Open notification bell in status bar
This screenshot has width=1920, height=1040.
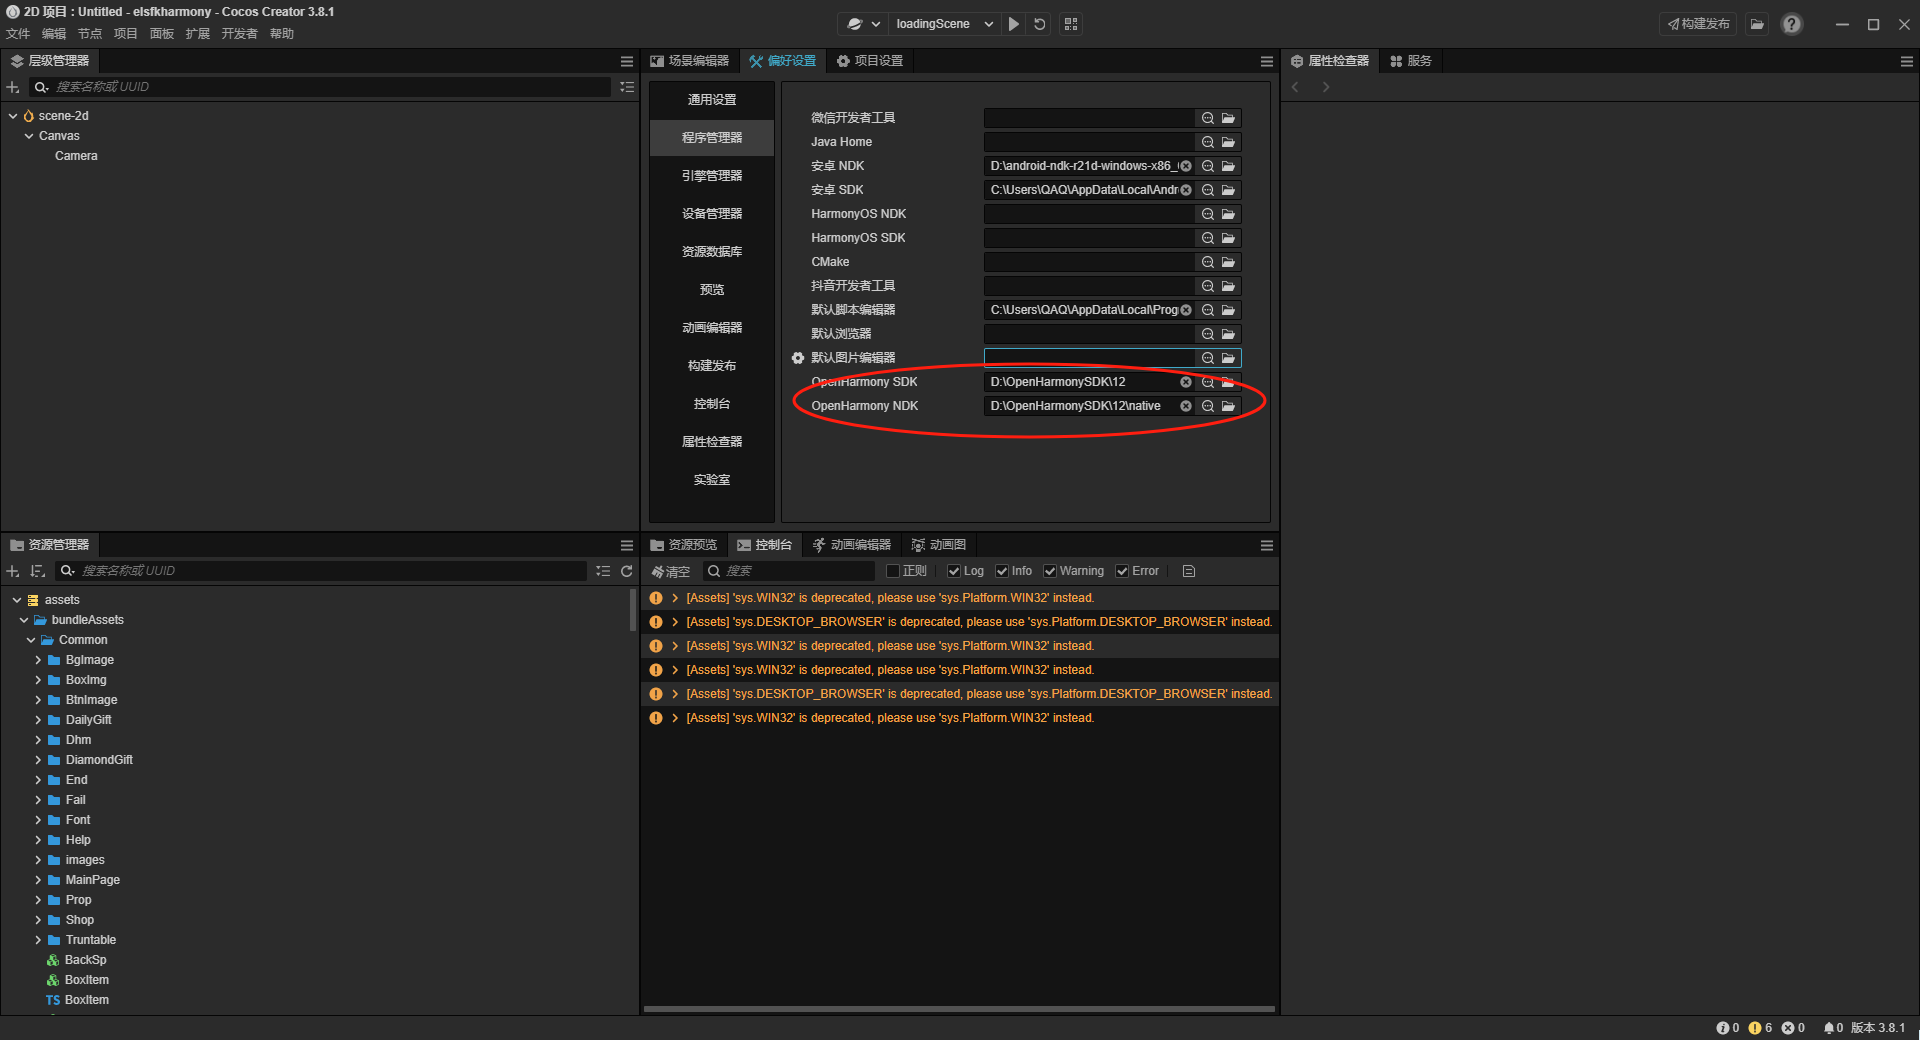[x=1828, y=1028]
